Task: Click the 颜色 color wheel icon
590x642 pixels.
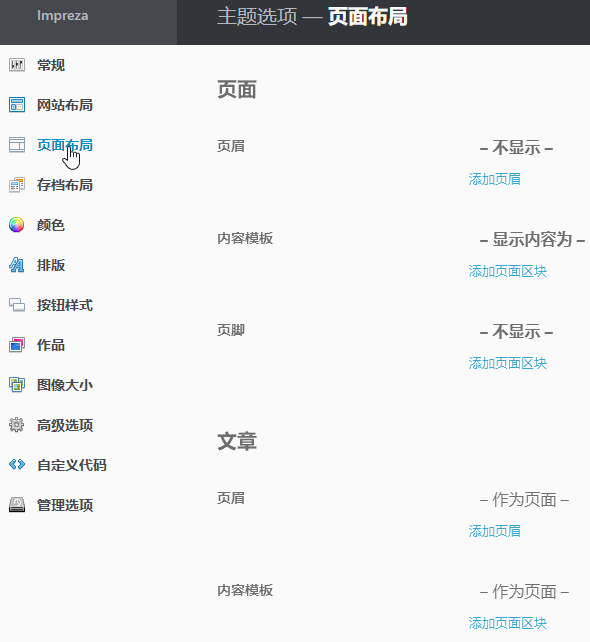Action: coord(17,225)
